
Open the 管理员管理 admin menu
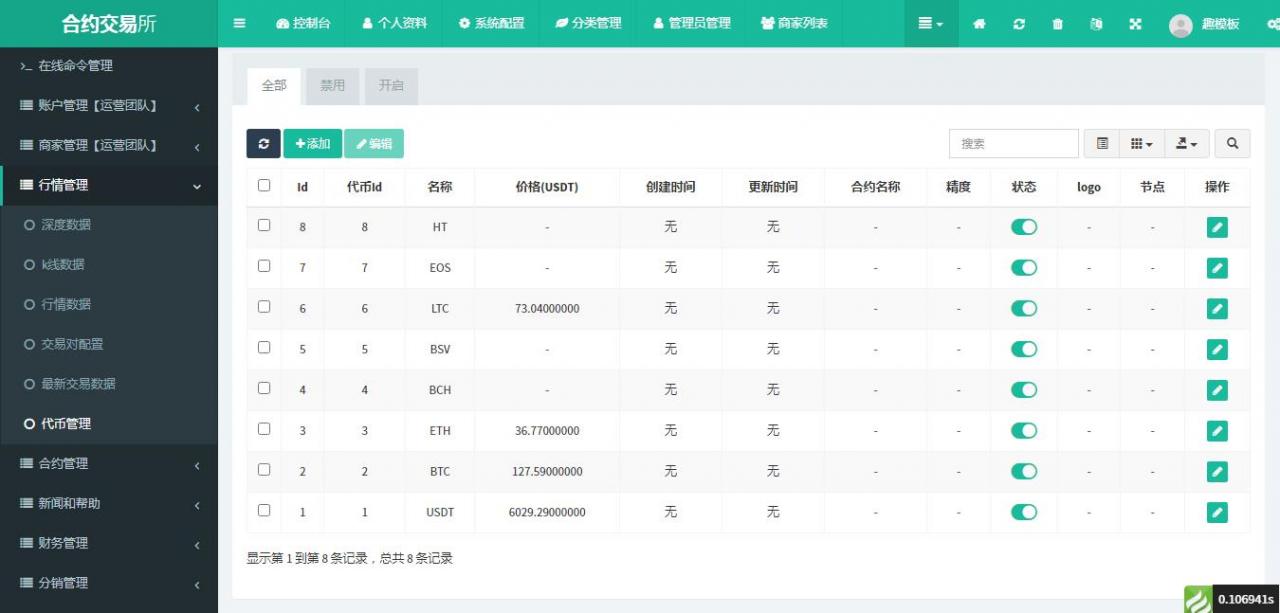tap(691, 23)
